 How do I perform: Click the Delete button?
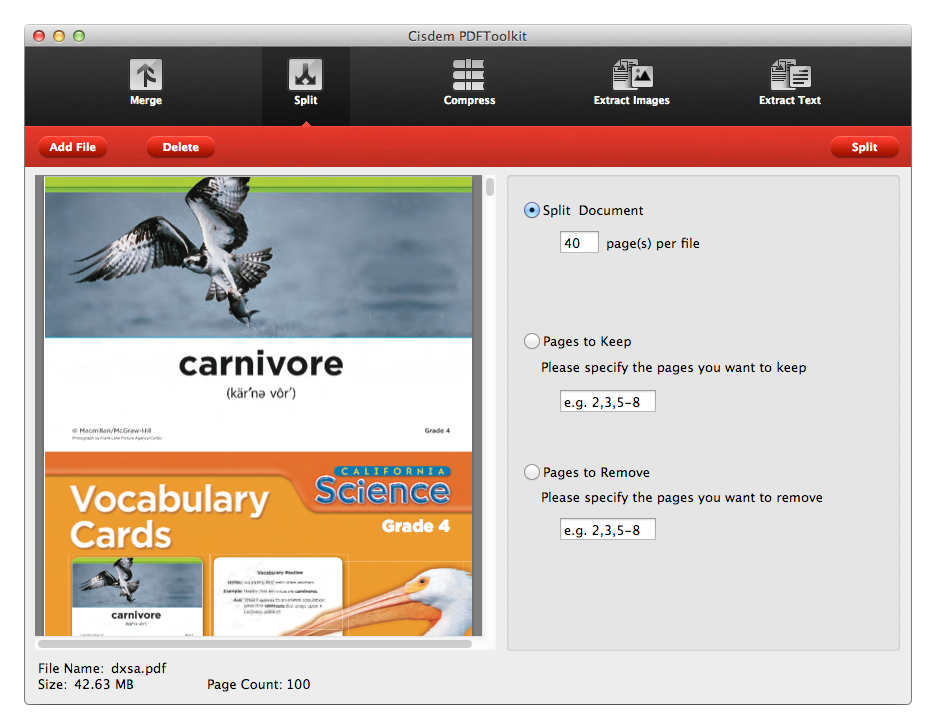(180, 147)
